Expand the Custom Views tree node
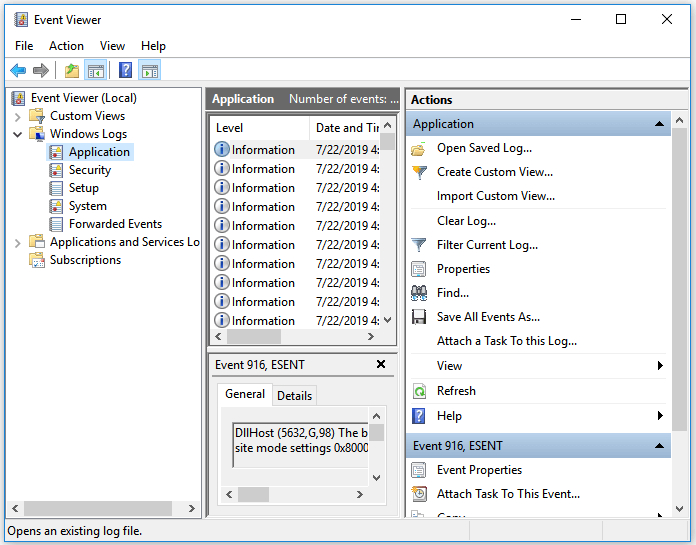 (x=17, y=116)
